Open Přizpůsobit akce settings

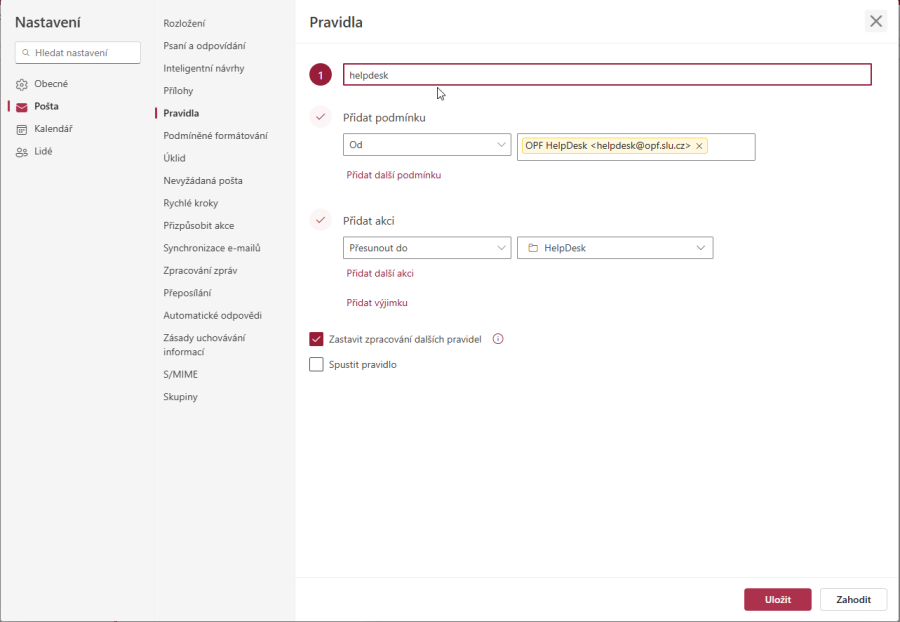coord(199,226)
